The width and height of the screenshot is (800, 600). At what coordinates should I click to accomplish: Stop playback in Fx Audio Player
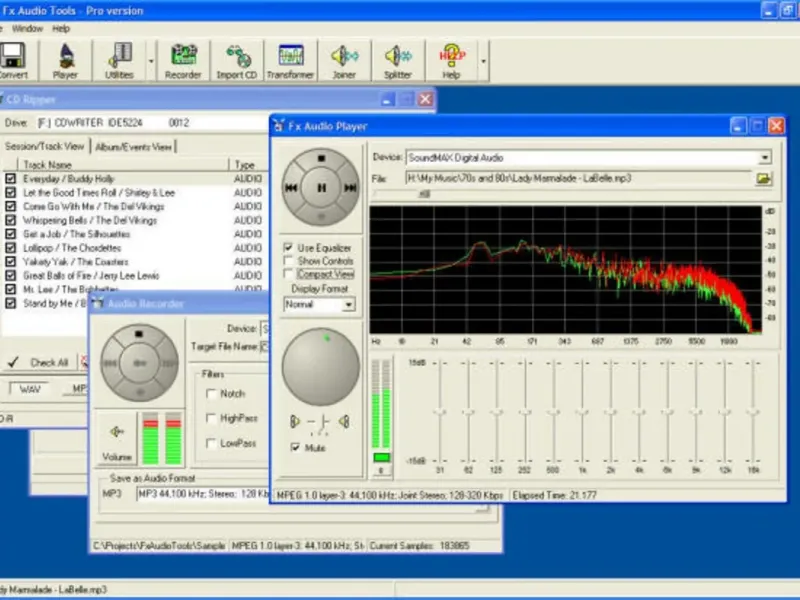click(x=321, y=158)
